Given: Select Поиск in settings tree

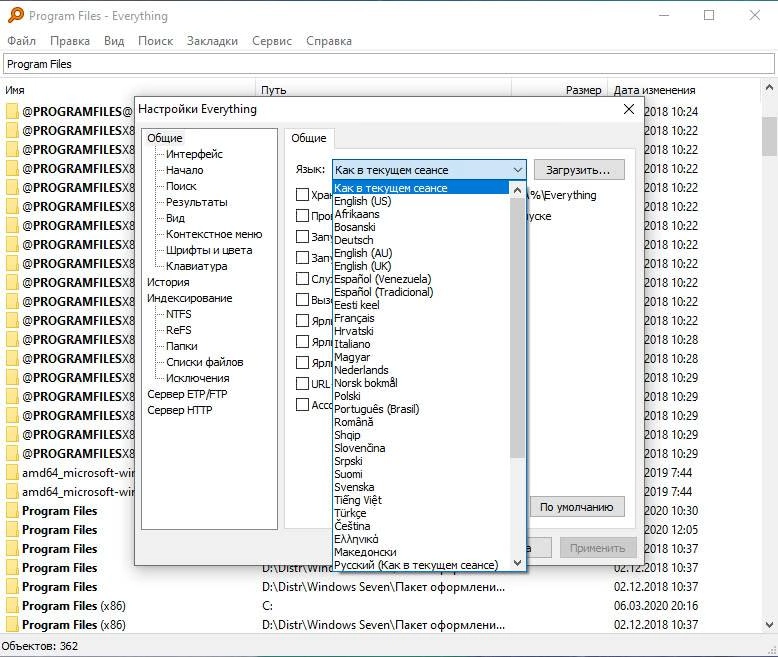Looking at the screenshot, I should [x=181, y=186].
